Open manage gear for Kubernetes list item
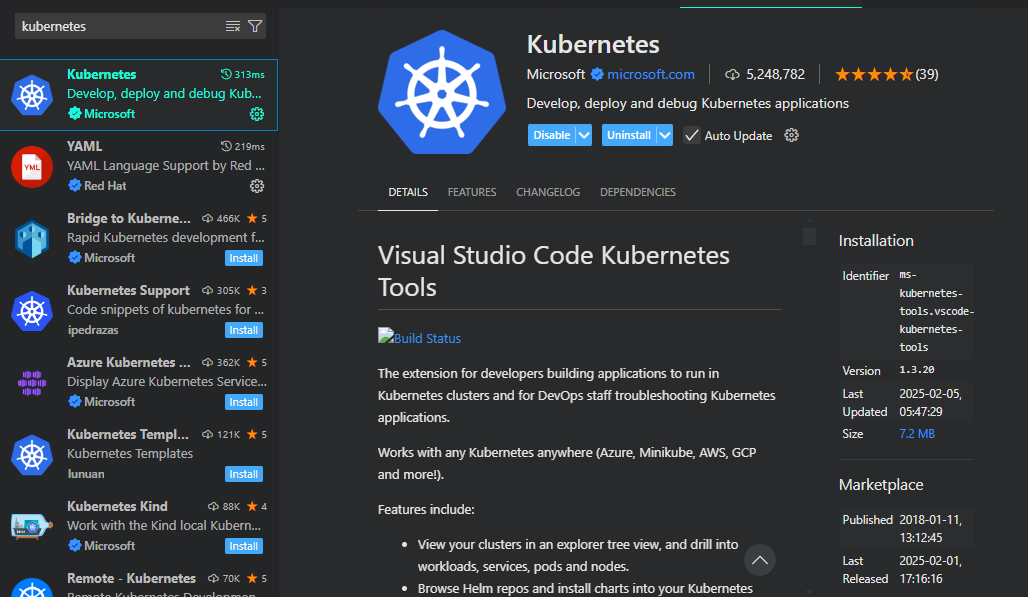The width and height of the screenshot is (1028, 597). [x=257, y=114]
